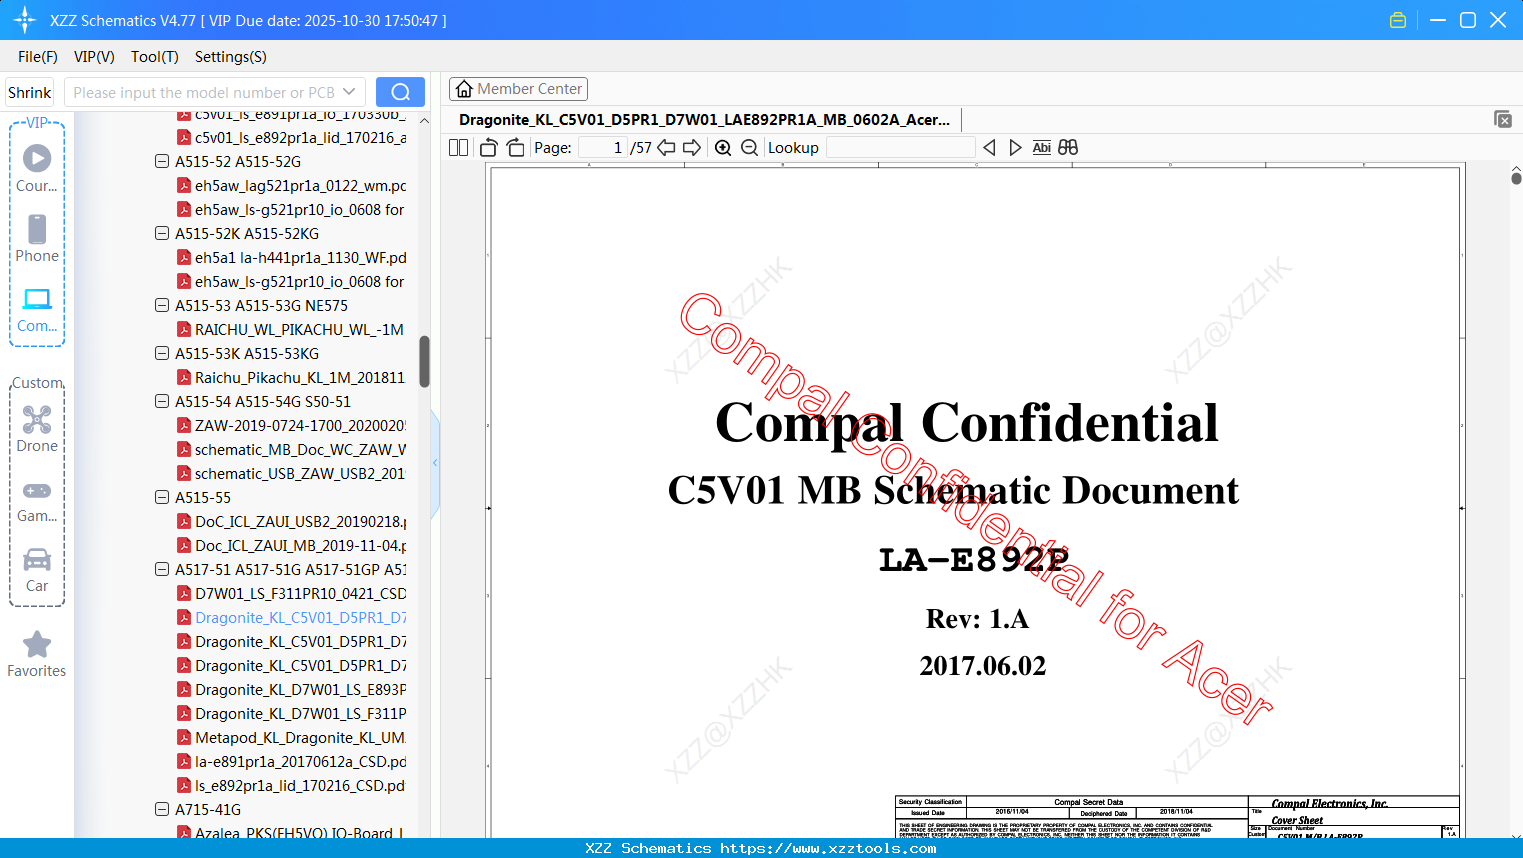Image resolution: width=1523 pixels, height=858 pixels.
Task: Click the model number search field
Action: point(204,92)
